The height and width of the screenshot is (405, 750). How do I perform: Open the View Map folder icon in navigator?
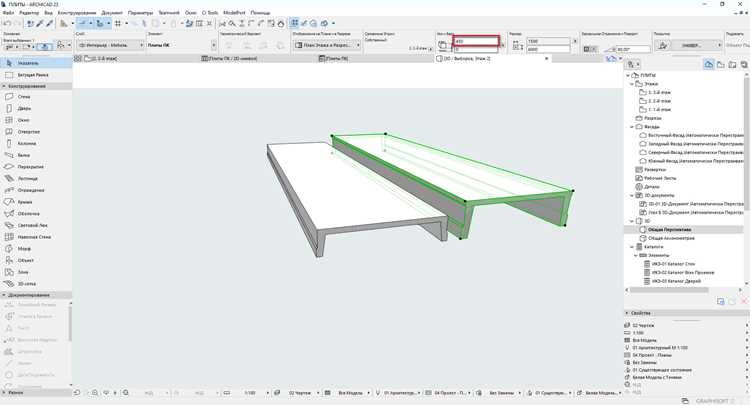721,65
